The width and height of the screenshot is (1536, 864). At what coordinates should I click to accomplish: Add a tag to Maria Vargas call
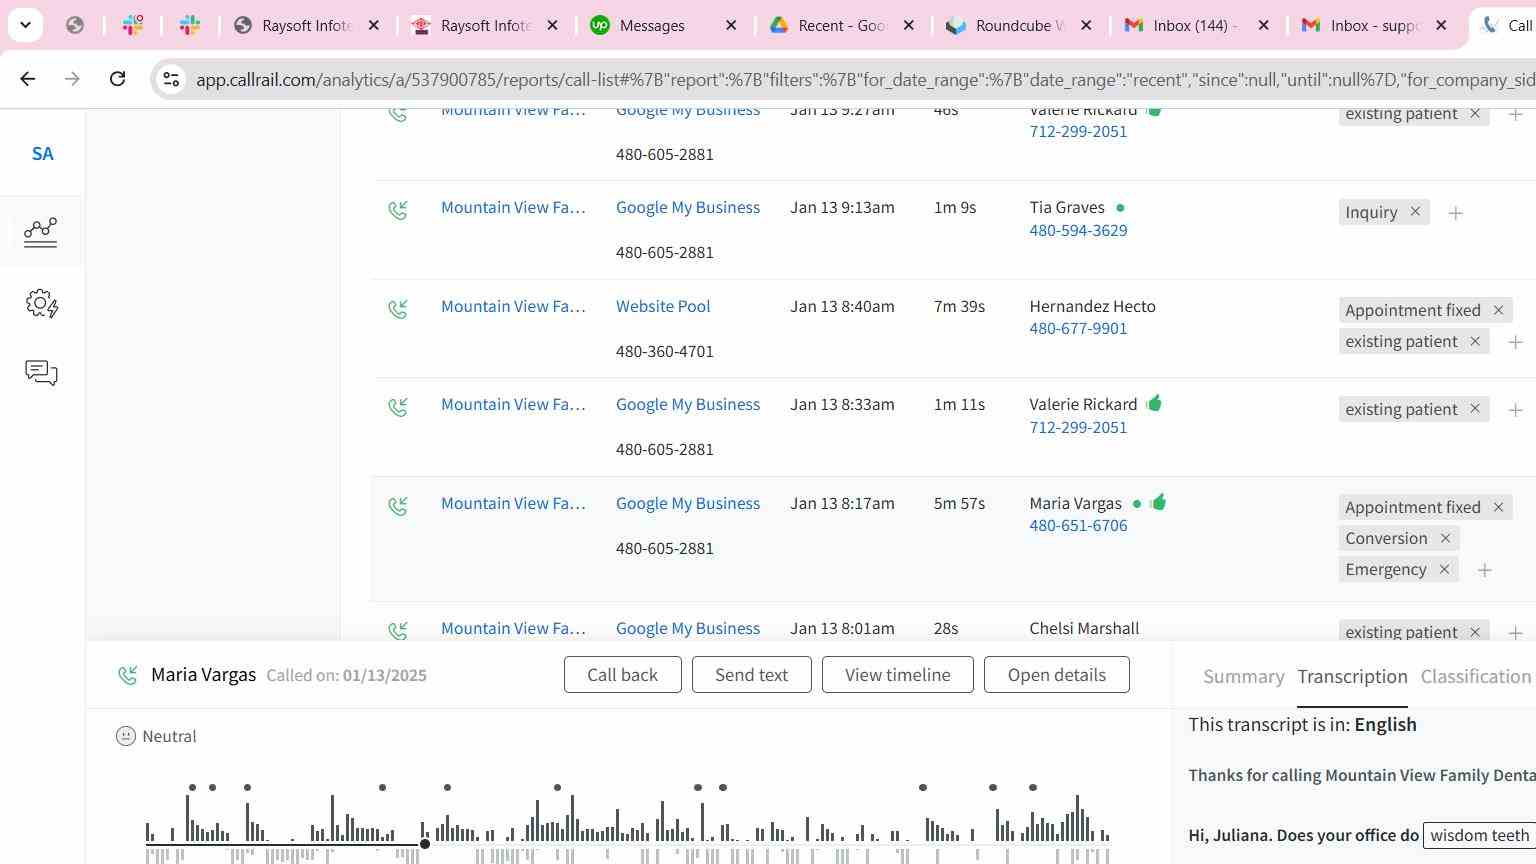tap(1485, 570)
